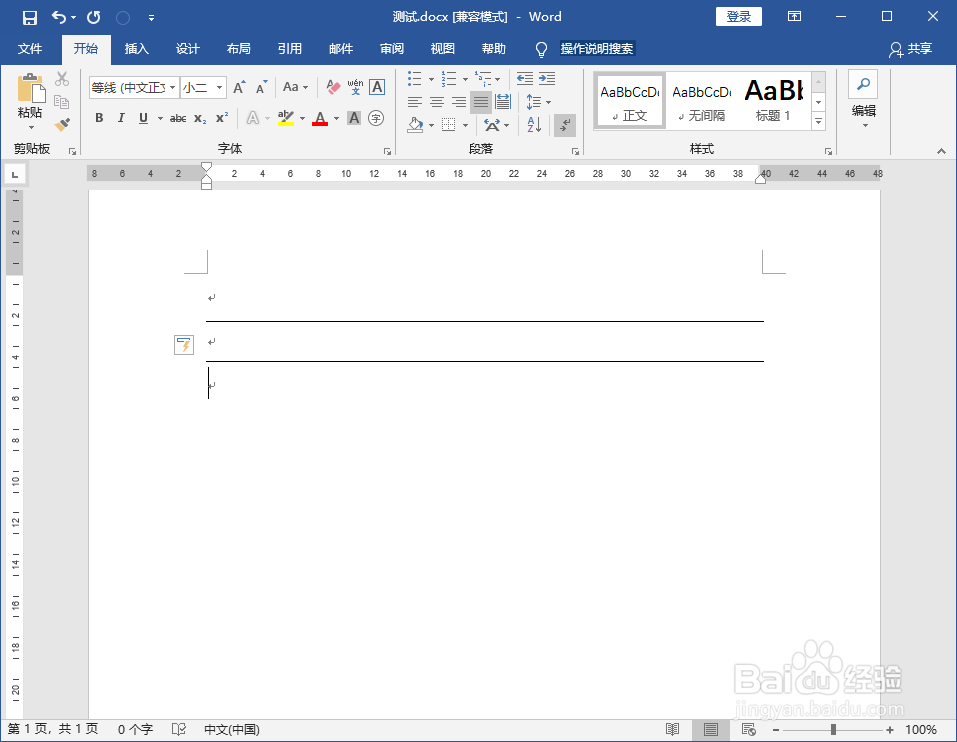
Task: Toggle subscript formatting
Action: [200, 118]
